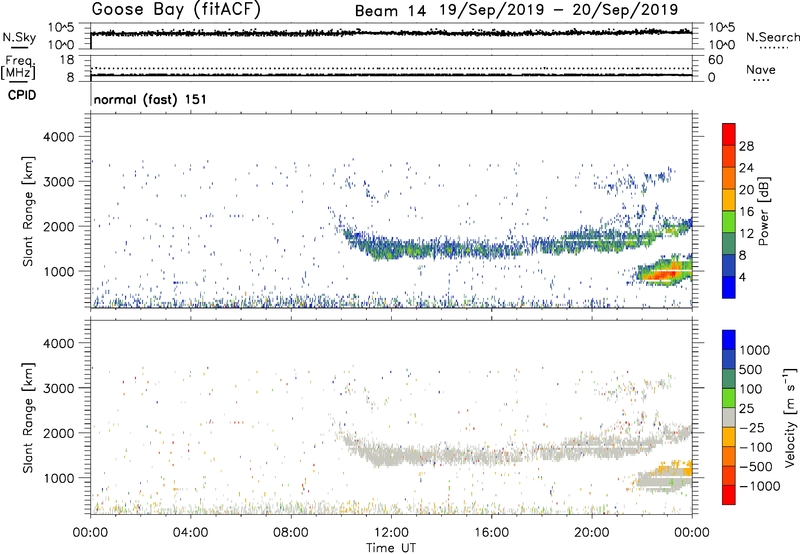This screenshot has height=554, width=800.
Task: Click the 'Freq. [MHz]' axis label
Action: 18,68
